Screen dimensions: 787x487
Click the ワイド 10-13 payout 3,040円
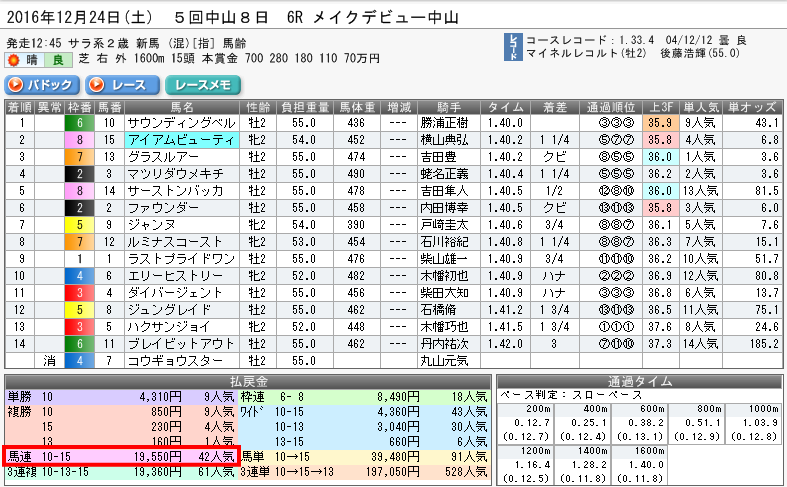(x=398, y=427)
